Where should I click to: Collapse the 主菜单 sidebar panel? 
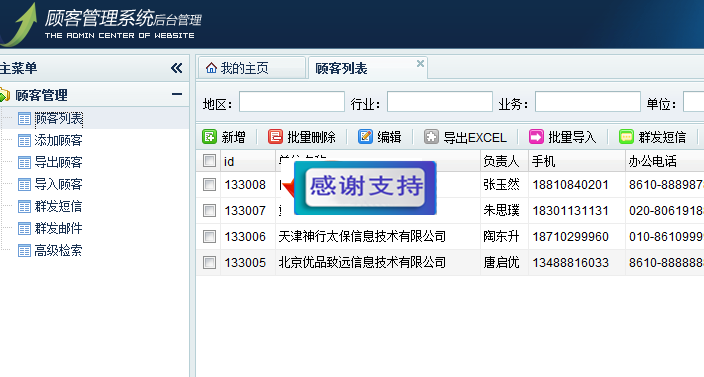point(176,68)
